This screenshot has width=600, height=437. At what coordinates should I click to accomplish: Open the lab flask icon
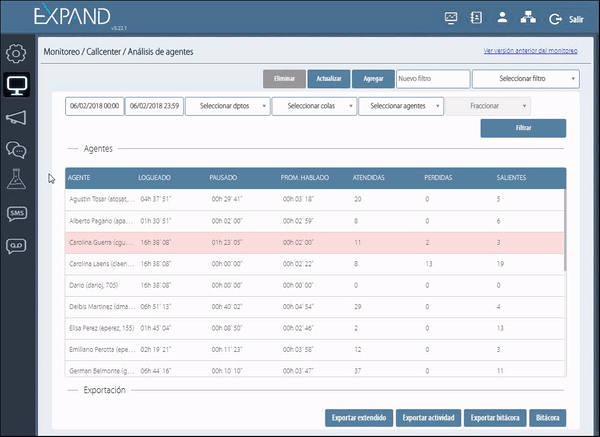16,179
